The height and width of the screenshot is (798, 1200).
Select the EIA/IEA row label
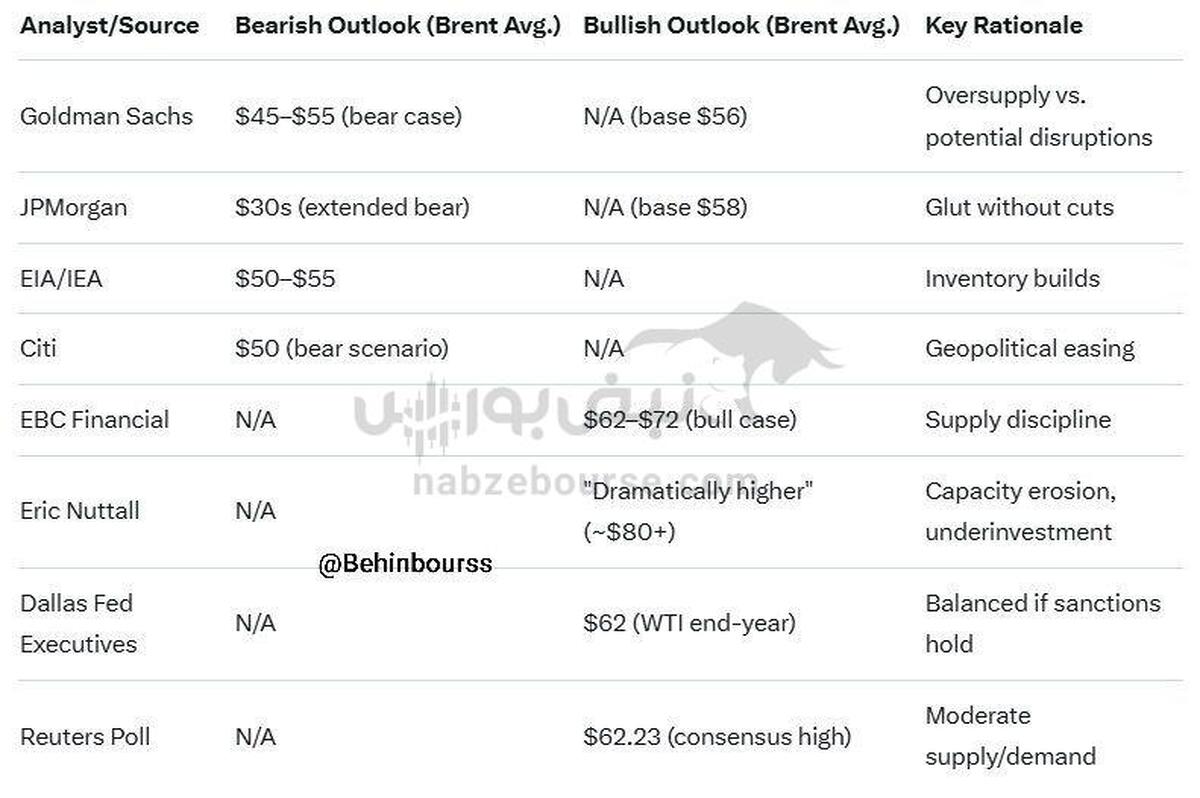(x=61, y=279)
